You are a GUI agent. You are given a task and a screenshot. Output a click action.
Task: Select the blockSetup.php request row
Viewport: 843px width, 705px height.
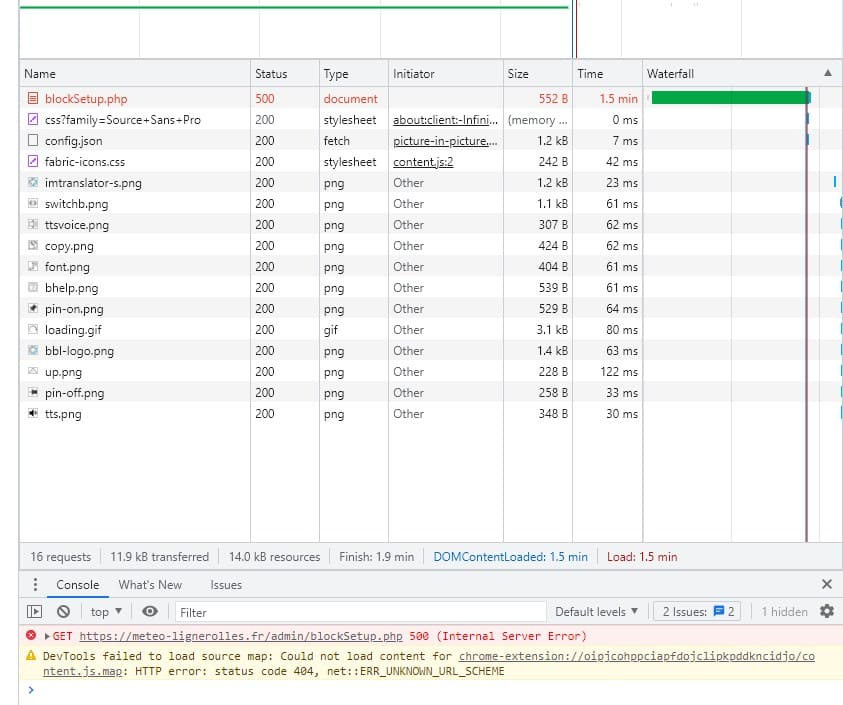pos(430,98)
